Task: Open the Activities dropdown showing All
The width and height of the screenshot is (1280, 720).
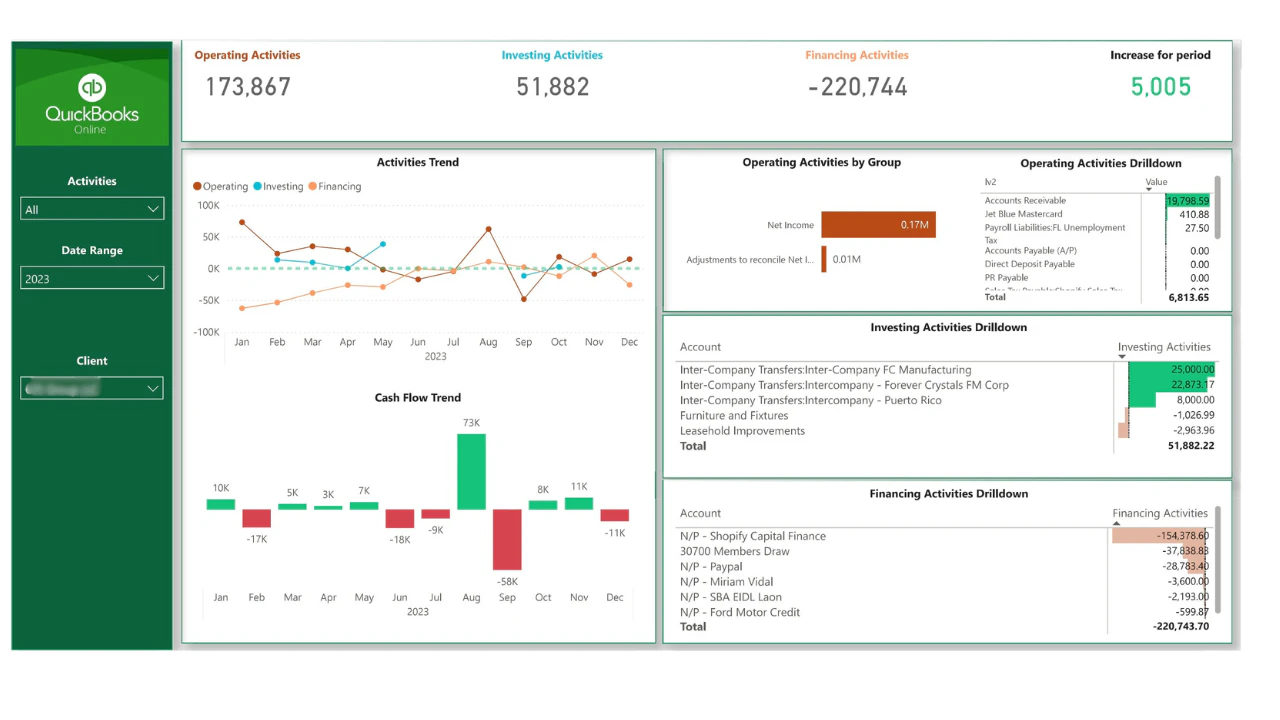Action: tap(92, 209)
